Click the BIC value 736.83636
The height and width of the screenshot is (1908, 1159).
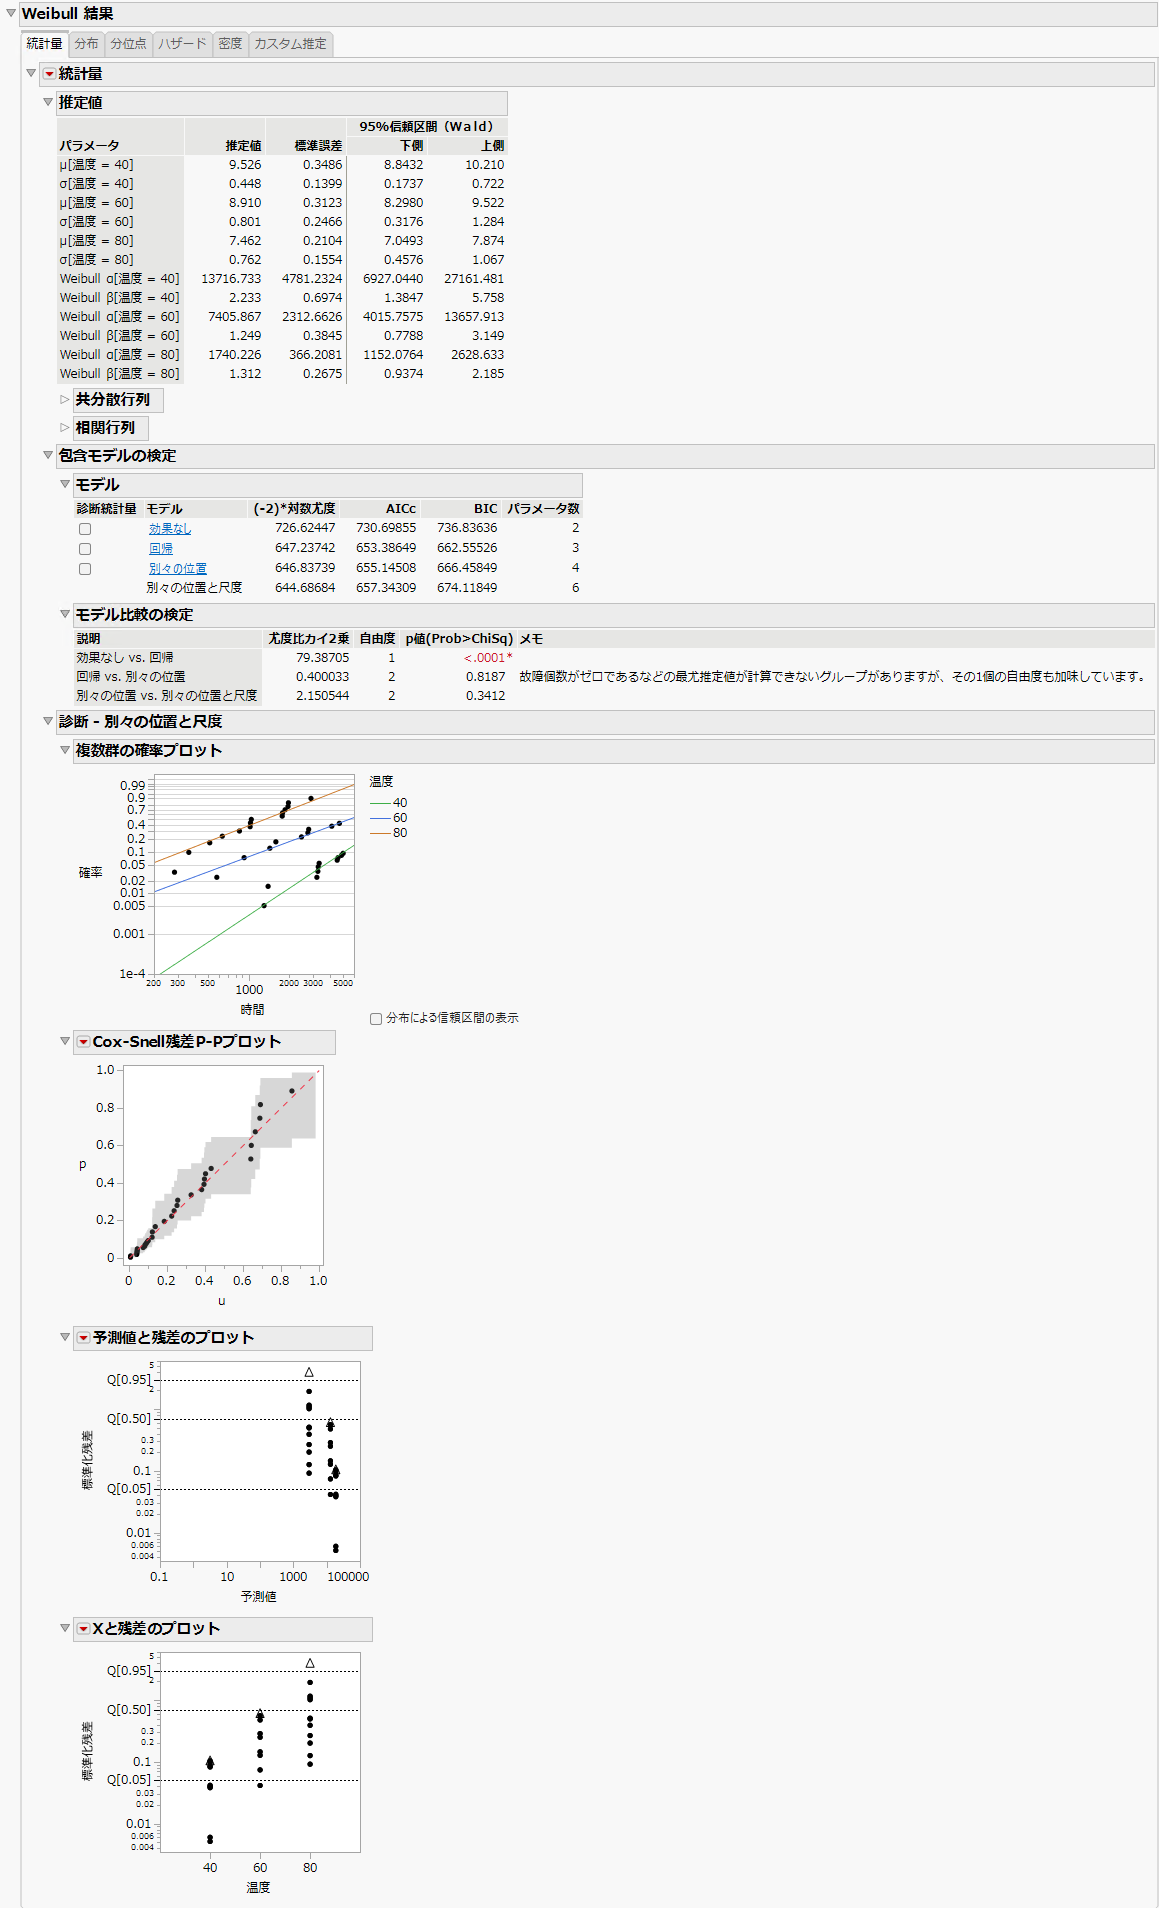pos(467,528)
